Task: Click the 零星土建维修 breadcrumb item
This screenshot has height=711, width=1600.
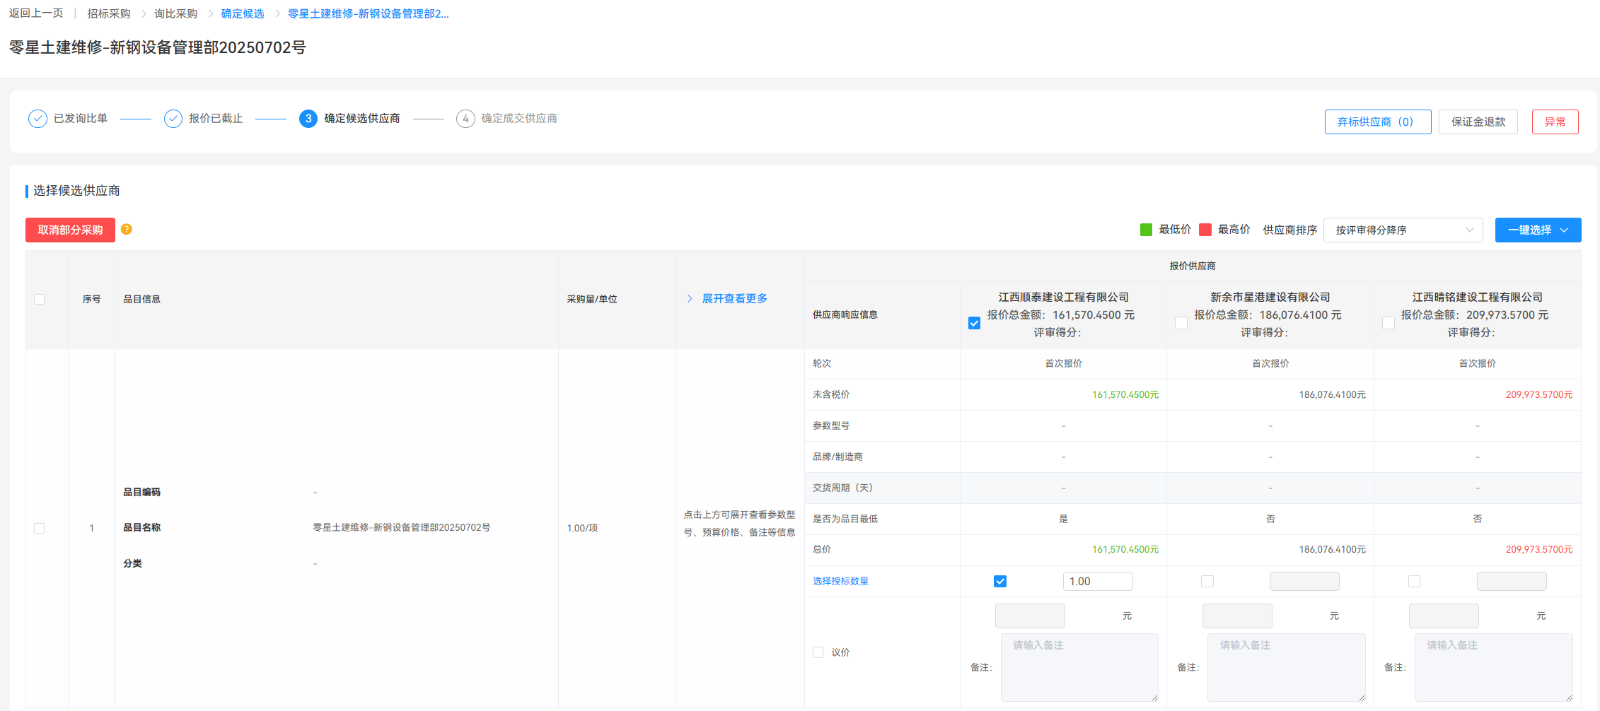Action: coord(368,13)
